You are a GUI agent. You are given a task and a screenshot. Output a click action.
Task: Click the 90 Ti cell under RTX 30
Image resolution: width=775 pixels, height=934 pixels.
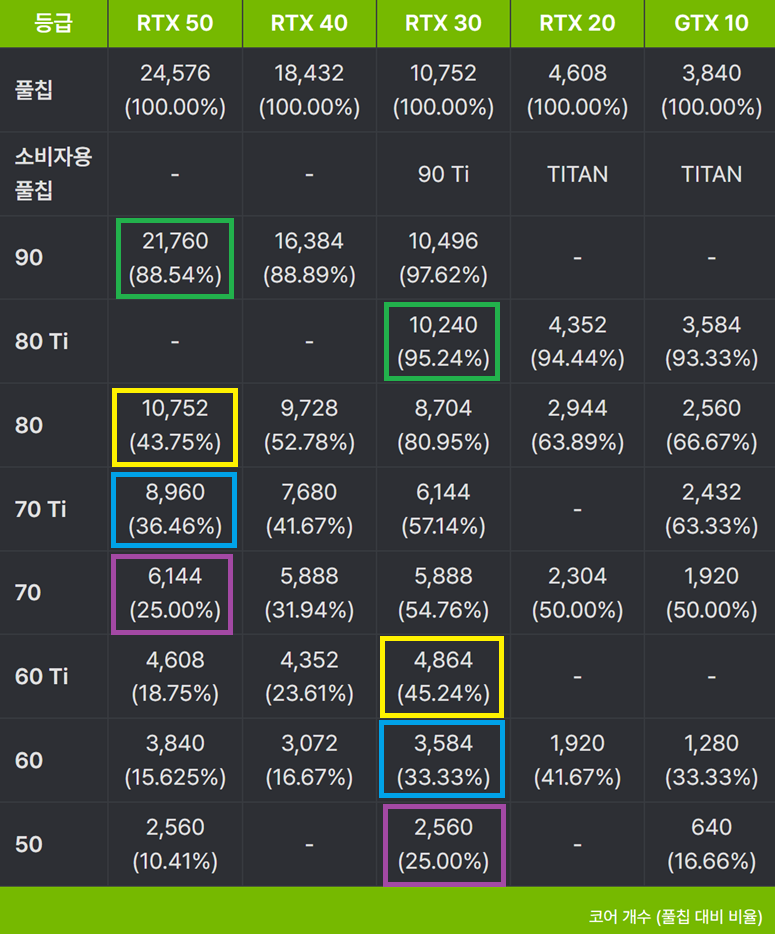pyautogui.click(x=443, y=174)
